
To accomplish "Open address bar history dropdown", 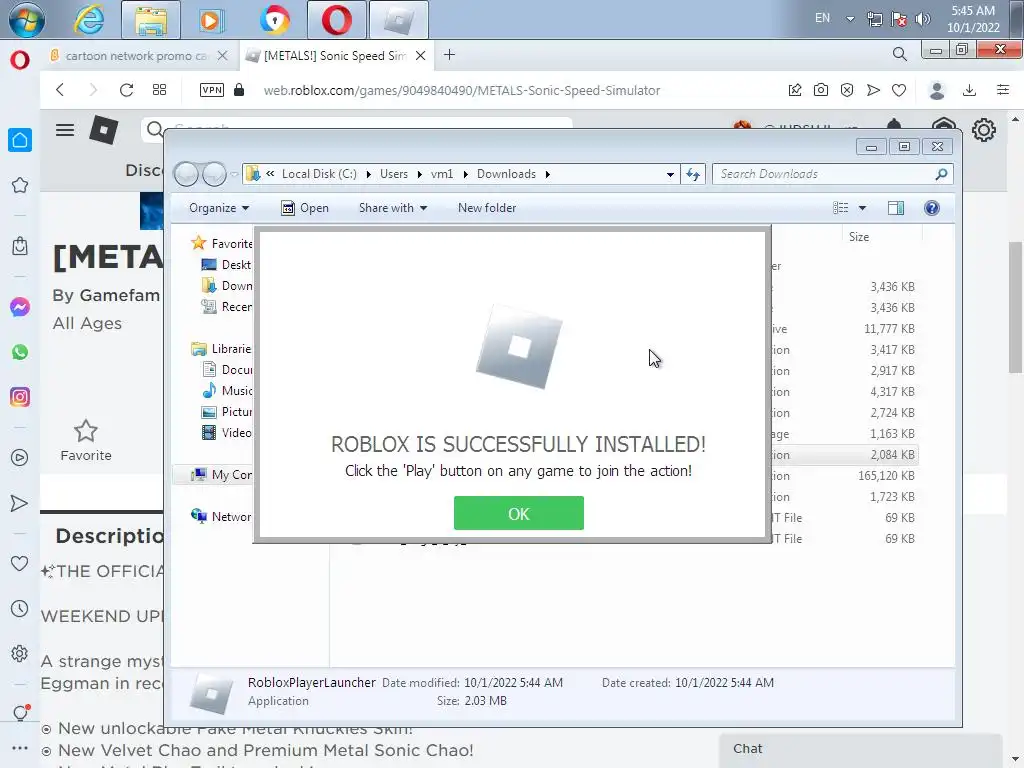I will 670,174.
